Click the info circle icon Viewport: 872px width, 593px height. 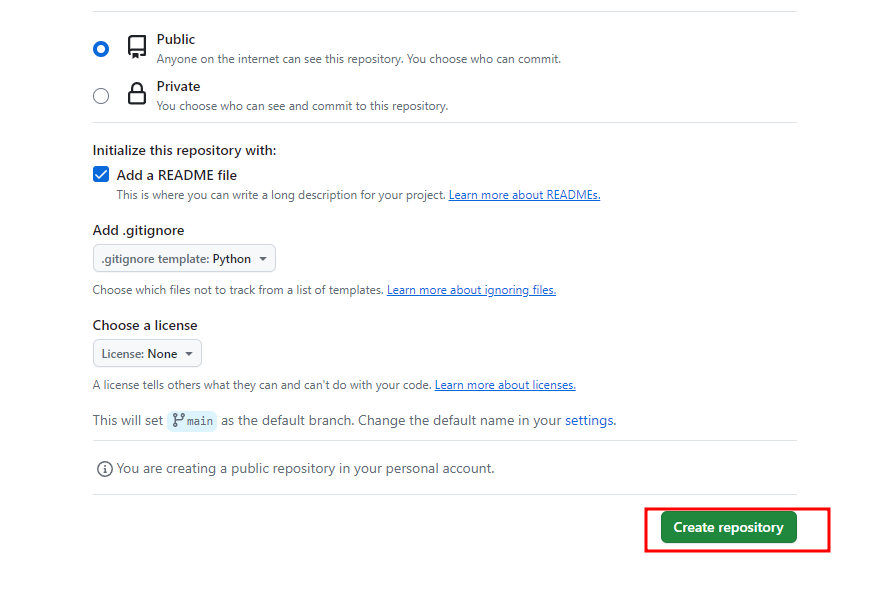pos(105,469)
